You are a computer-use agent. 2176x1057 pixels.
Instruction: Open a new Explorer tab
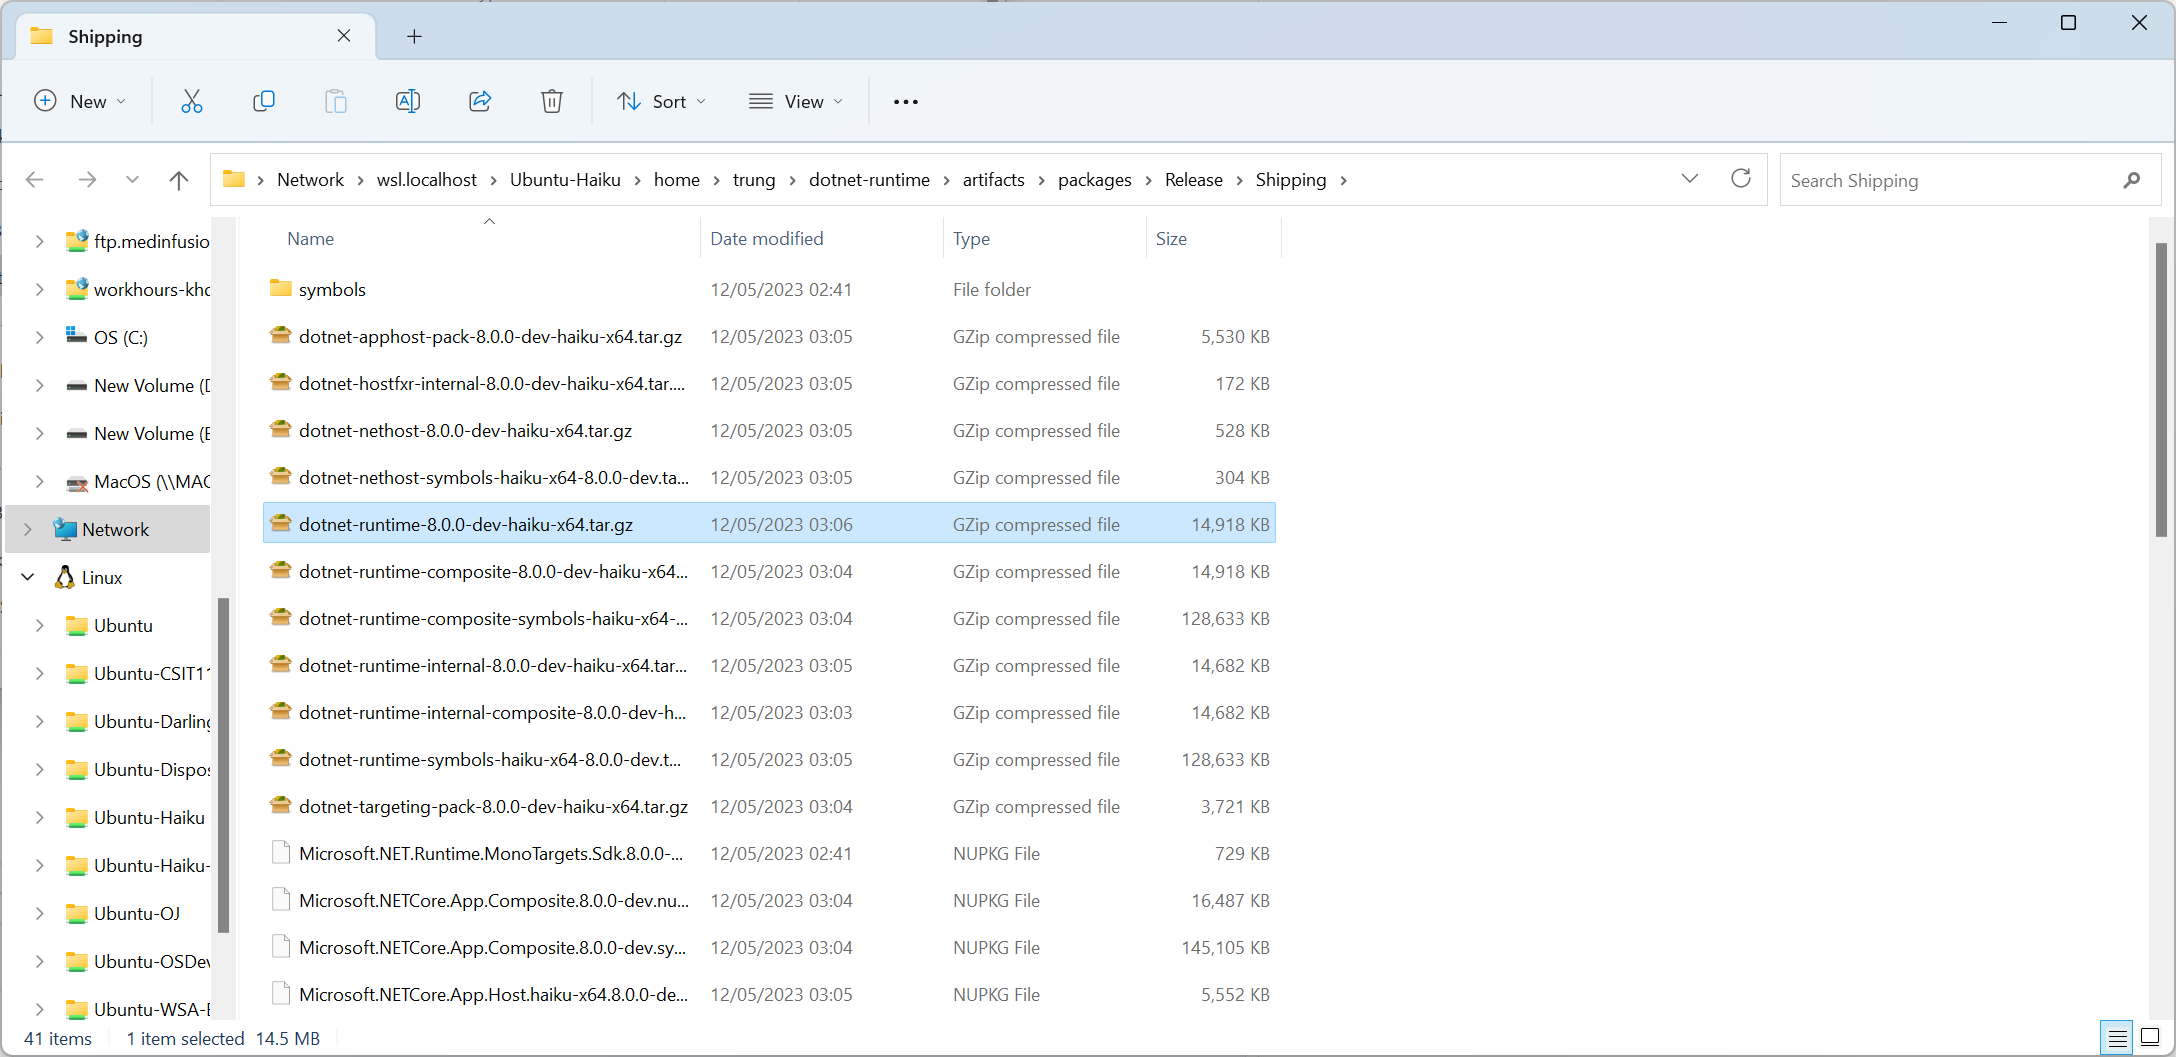point(414,36)
